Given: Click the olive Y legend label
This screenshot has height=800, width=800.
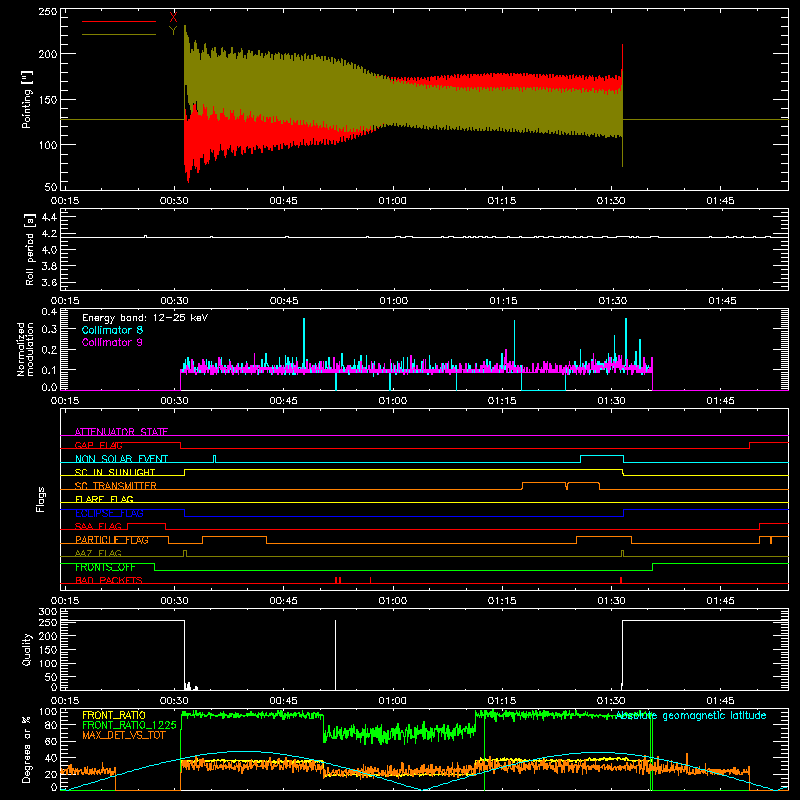Looking at the screenshot, I should click(x=173, y=31).
